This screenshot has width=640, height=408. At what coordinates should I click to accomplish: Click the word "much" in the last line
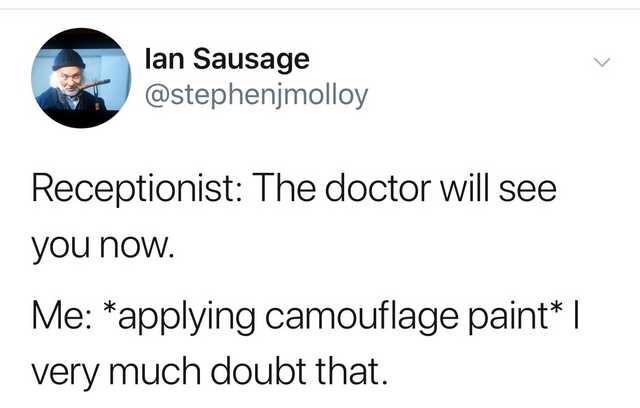[155, 371]
